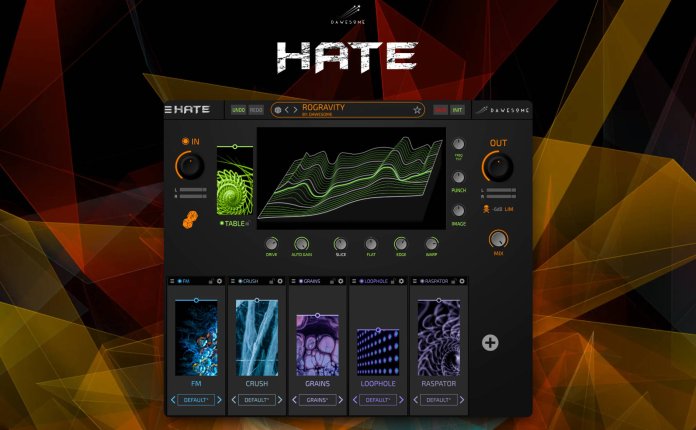
Task: Click the IN gain knob
Action: pos(190,166)
